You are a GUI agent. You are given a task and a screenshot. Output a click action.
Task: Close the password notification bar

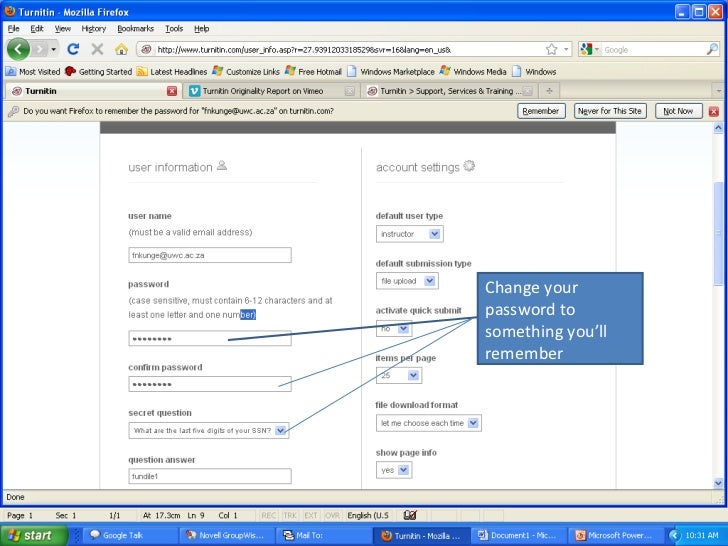714,111
